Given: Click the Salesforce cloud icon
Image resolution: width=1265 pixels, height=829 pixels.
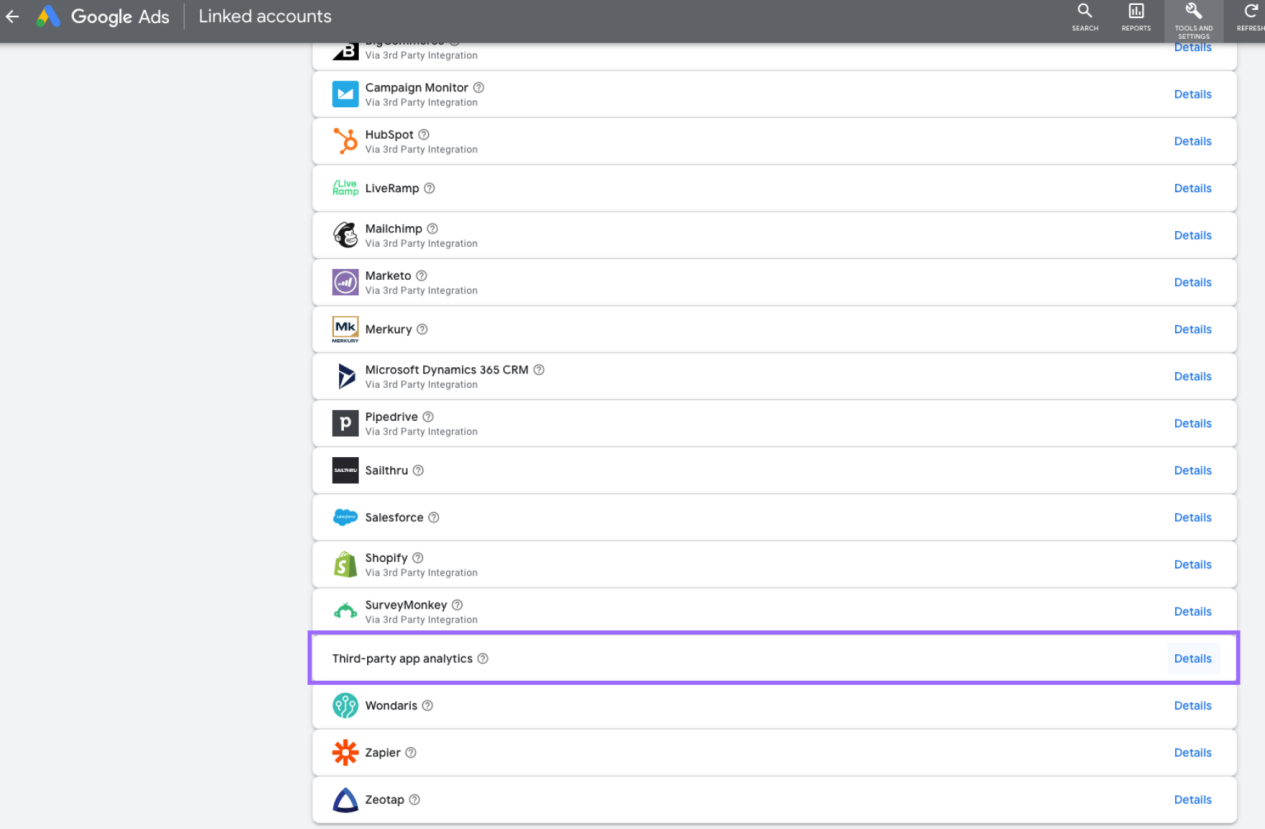Looking at the screenshot, I should (x=345, y=517).
